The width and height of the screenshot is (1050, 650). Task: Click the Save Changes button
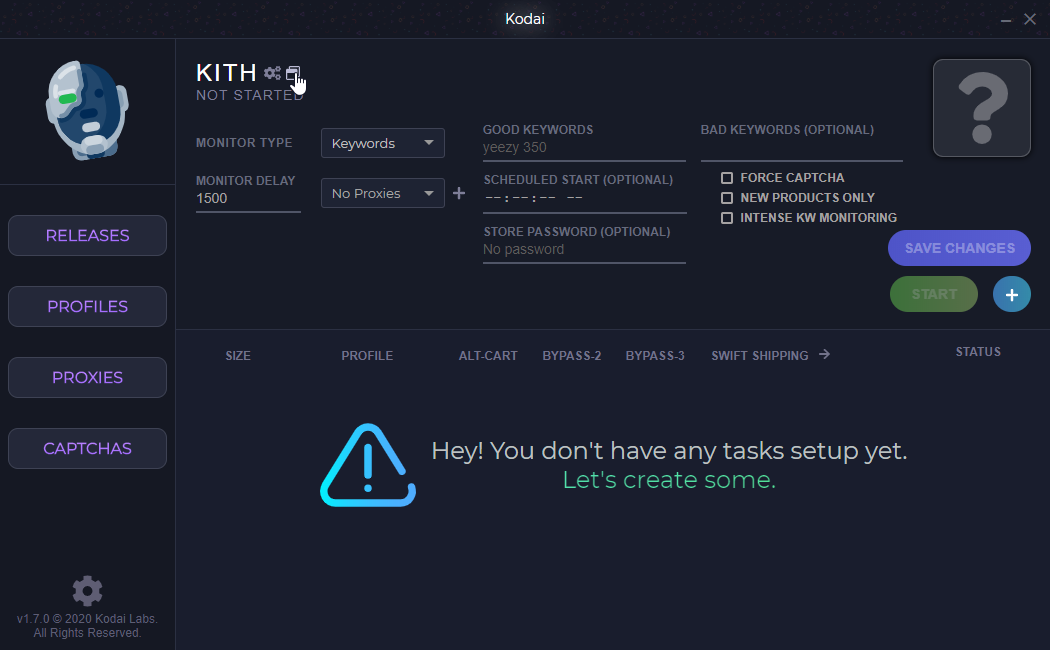click(x=959, y=248)
